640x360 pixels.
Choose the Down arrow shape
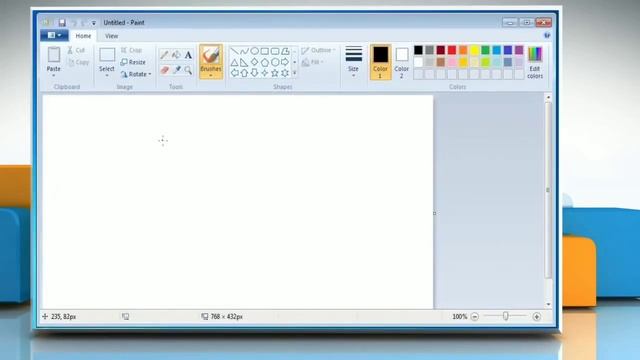[254, 73]
